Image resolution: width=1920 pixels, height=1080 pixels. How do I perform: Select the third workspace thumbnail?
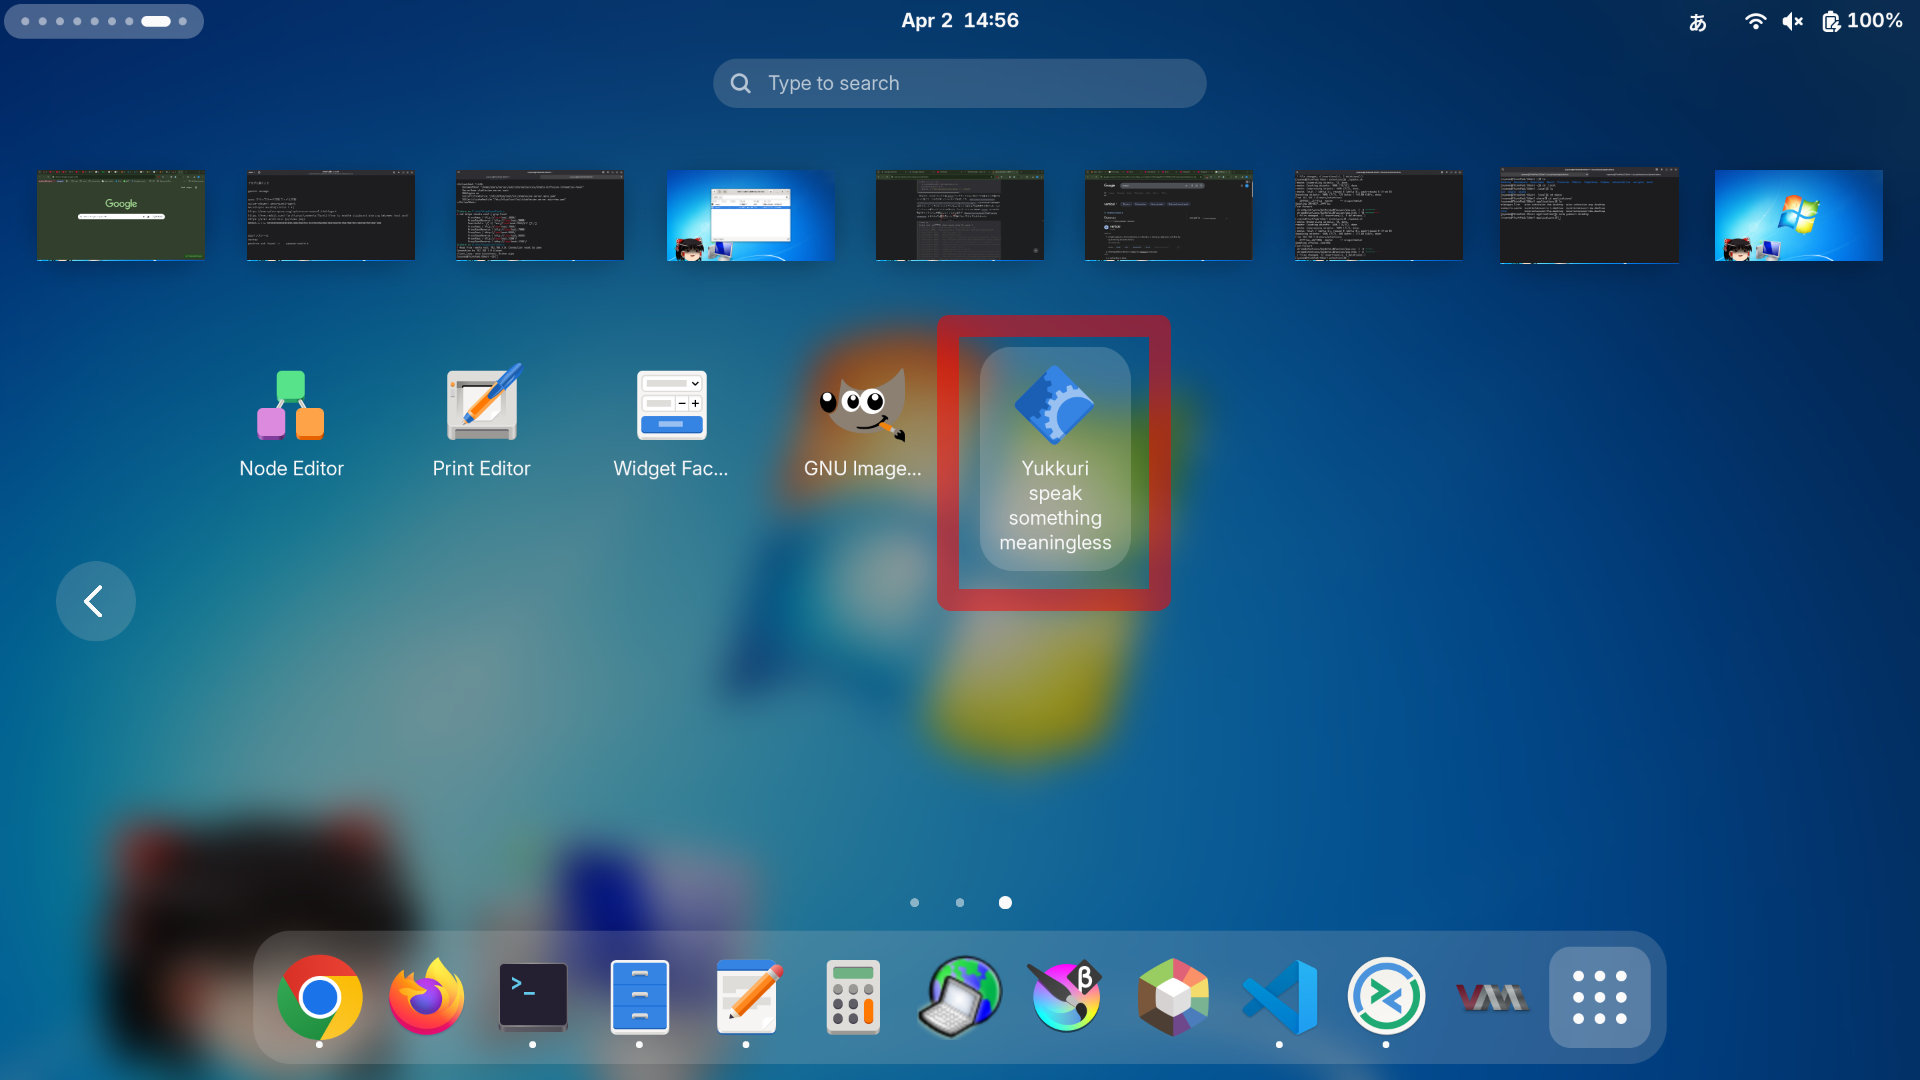[540, 215]
